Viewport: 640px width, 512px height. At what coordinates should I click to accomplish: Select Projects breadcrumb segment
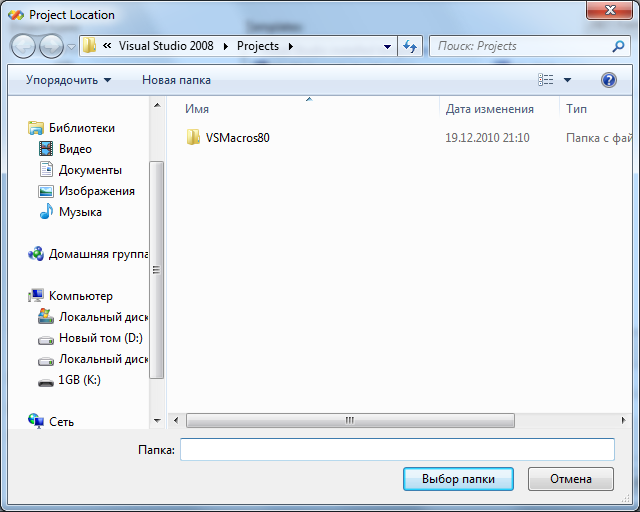tap(258, 46)
